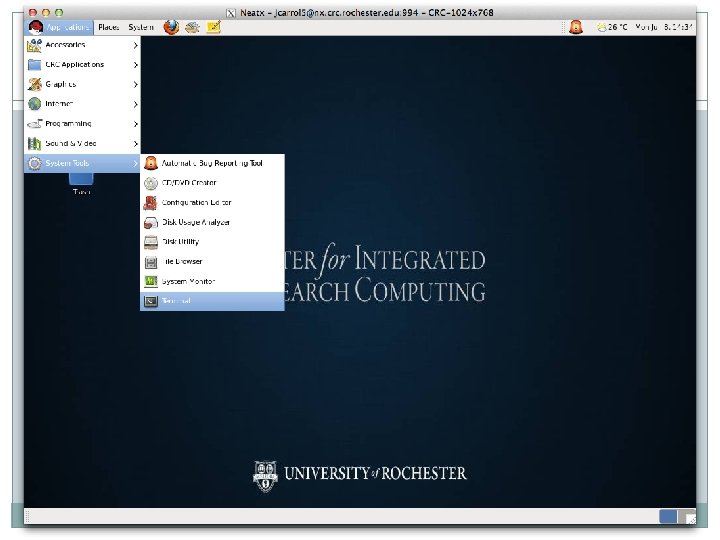Launch File Browser
This screenshot has width=720, height=540.
tap(212, 262)
